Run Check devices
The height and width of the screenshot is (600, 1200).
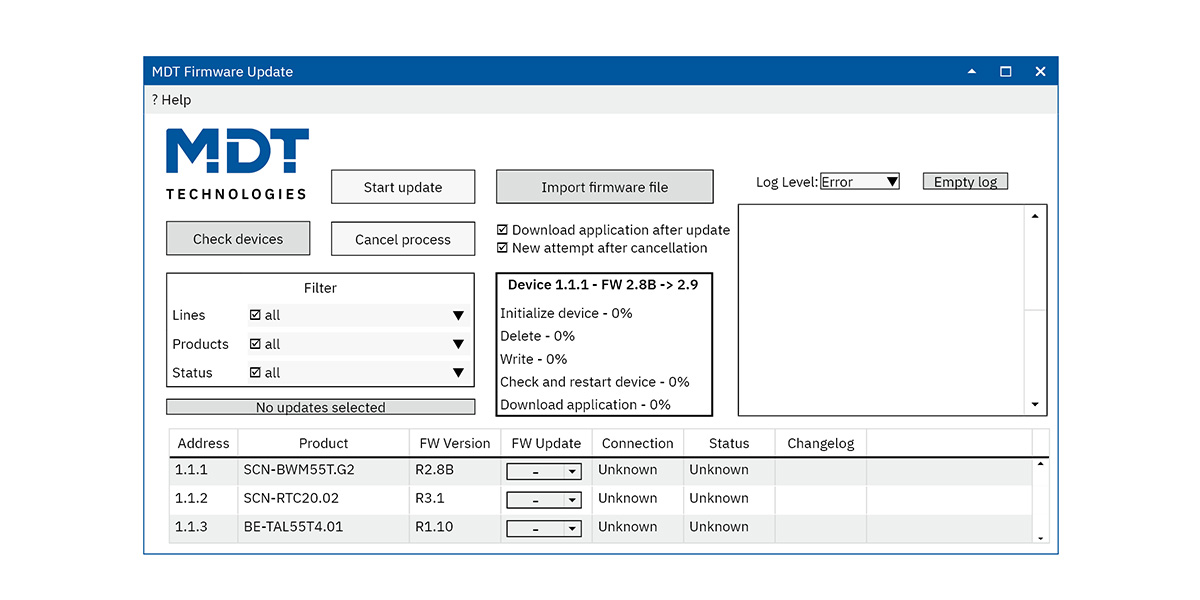(x=238, y=238)
